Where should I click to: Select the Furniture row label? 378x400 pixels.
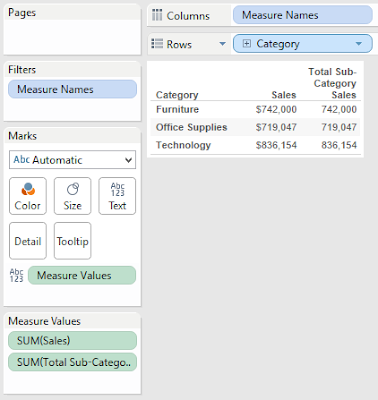[177, 109]
